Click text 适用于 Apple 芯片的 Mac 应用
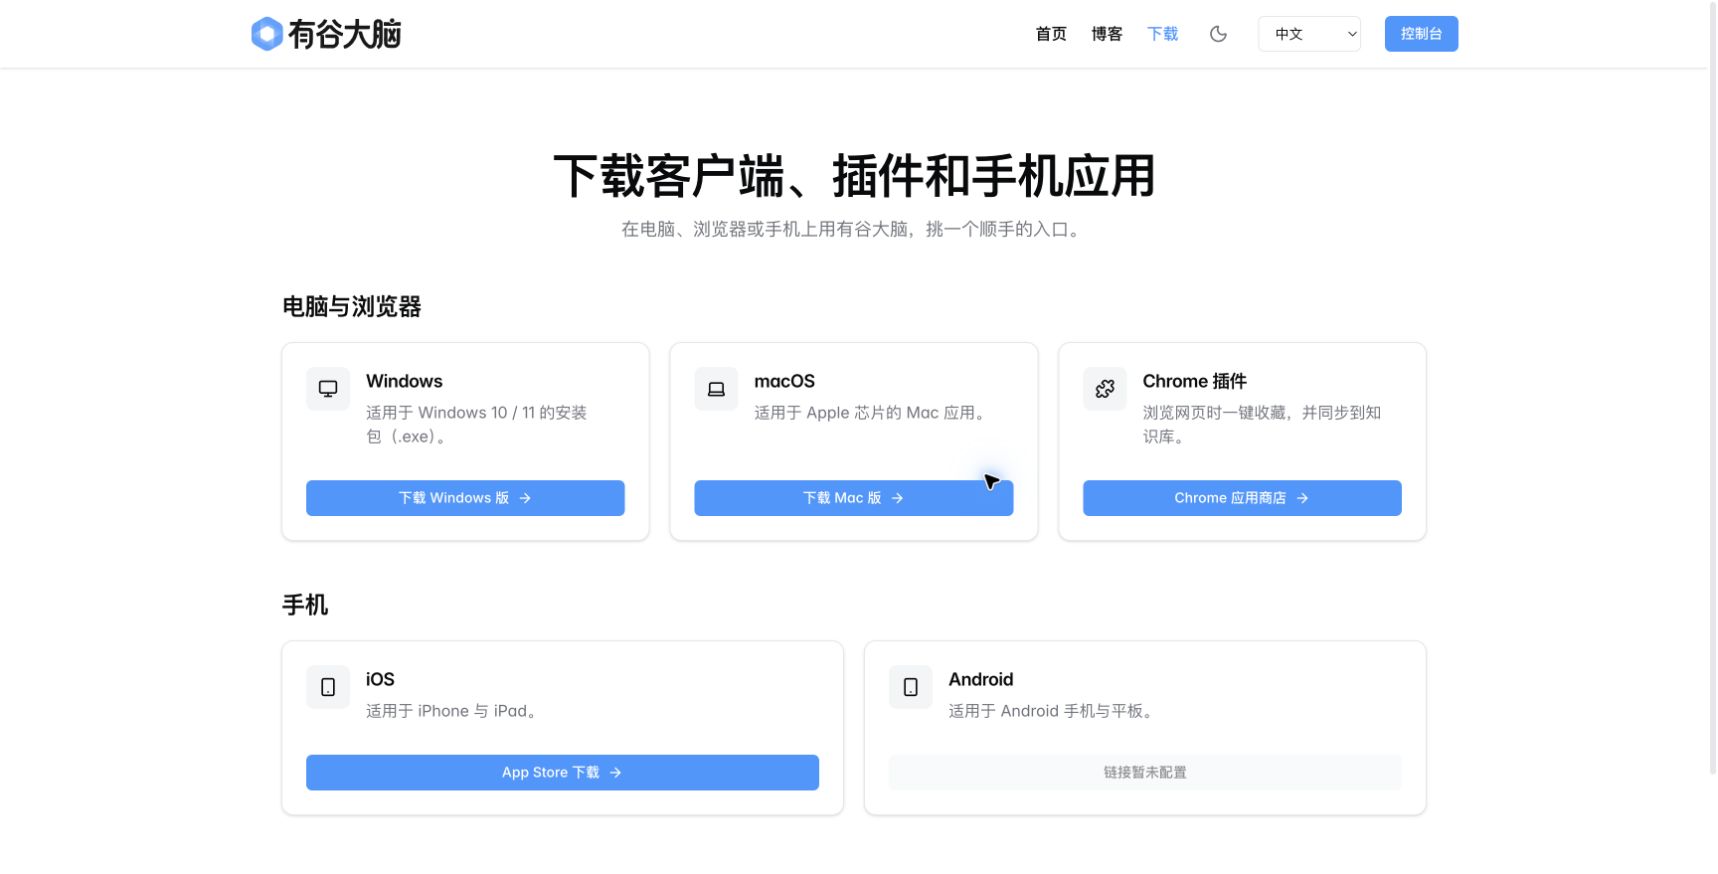The width and height of the screenshot is (1718, 874). click(871, 412)
